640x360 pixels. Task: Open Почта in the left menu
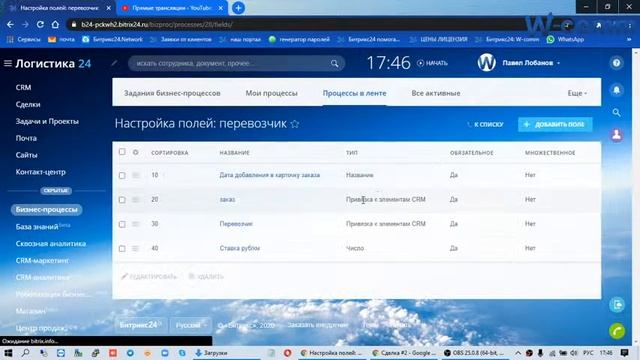pyautogui.click(x=26, y=138)
